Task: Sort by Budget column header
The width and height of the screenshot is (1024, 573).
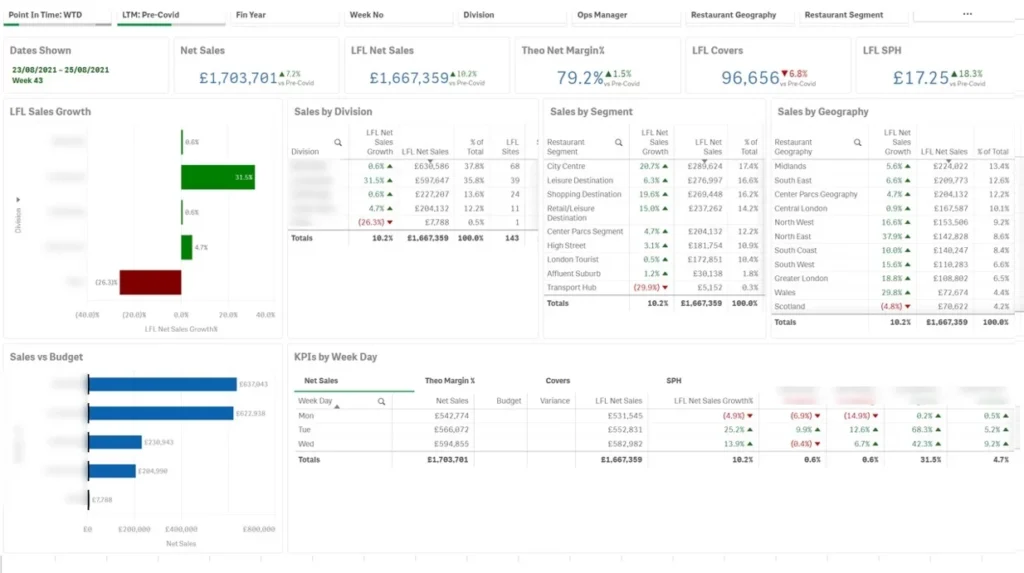Action: coord(508,401)
